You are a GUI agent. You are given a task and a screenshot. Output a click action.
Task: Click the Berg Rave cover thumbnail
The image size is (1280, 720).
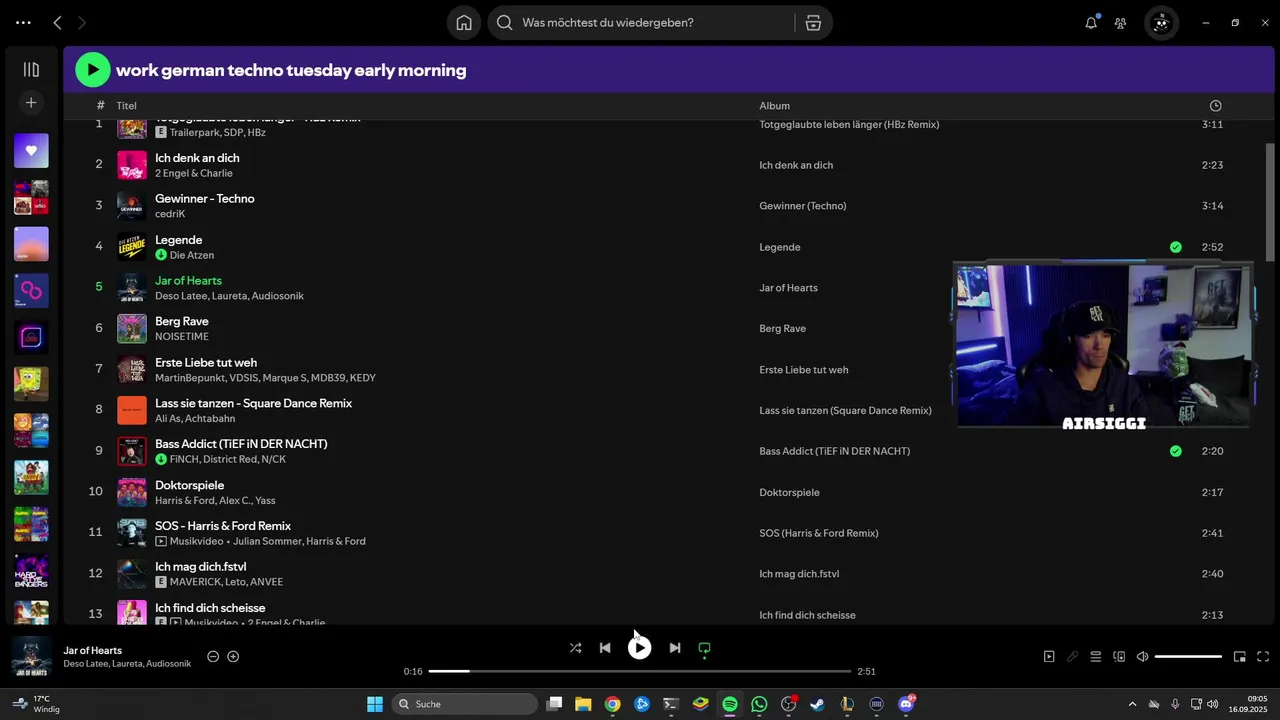point(132,328)
